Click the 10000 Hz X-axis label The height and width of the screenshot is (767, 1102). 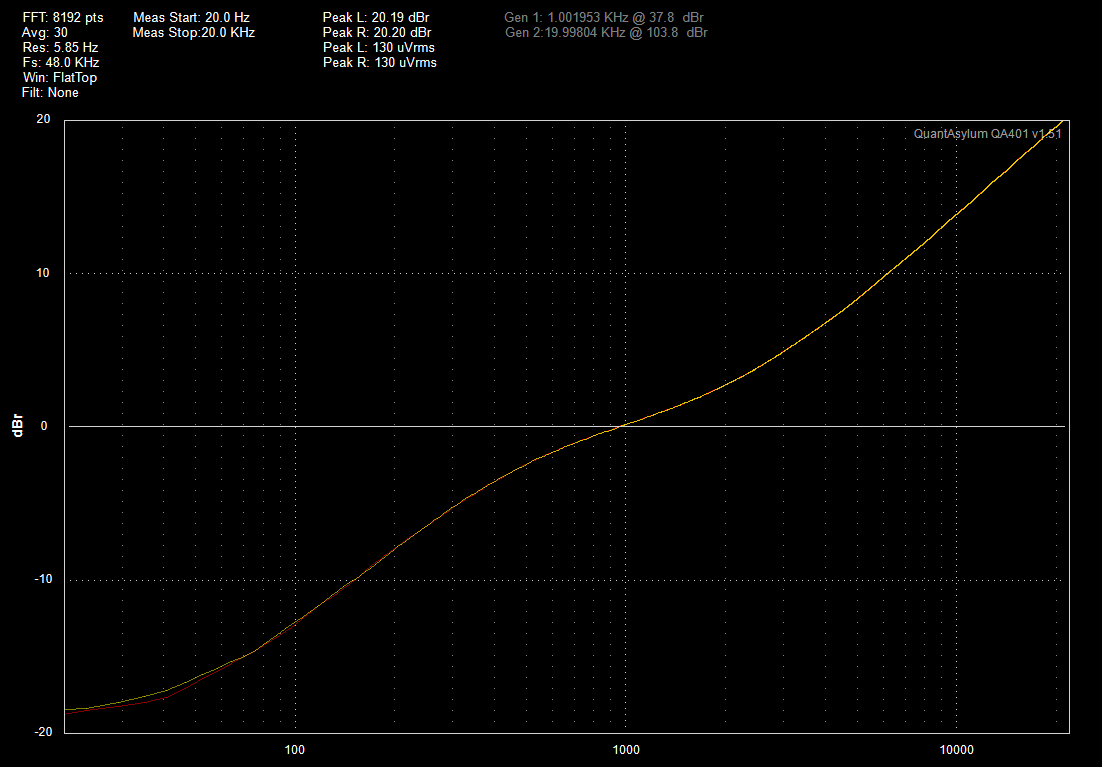point(956,749)
